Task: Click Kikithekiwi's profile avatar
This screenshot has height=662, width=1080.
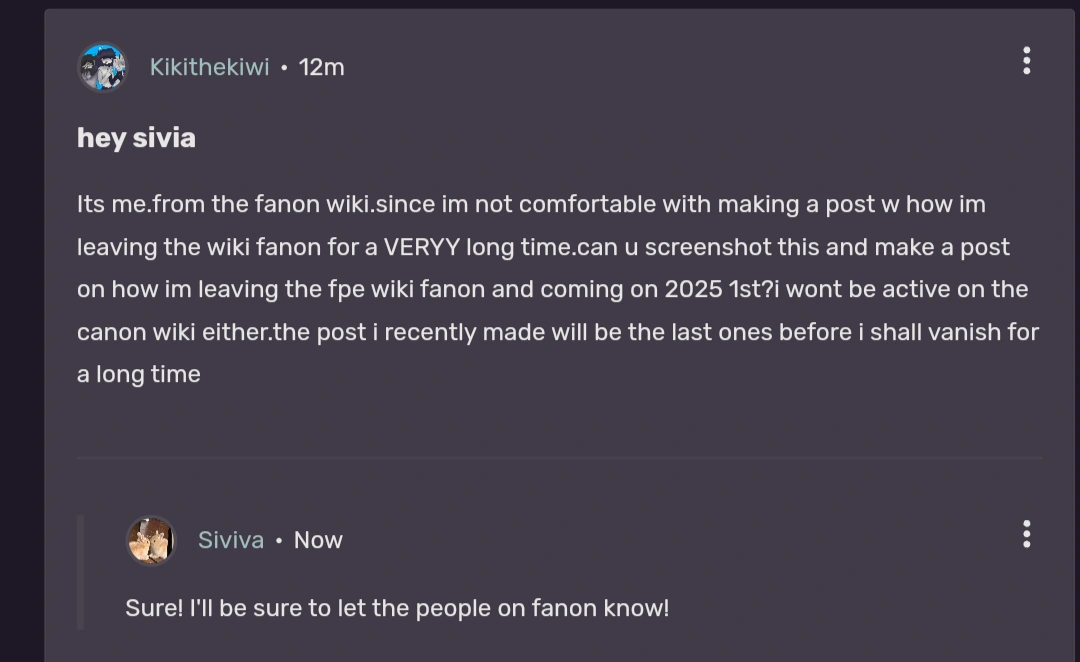Action: (103, 66)
